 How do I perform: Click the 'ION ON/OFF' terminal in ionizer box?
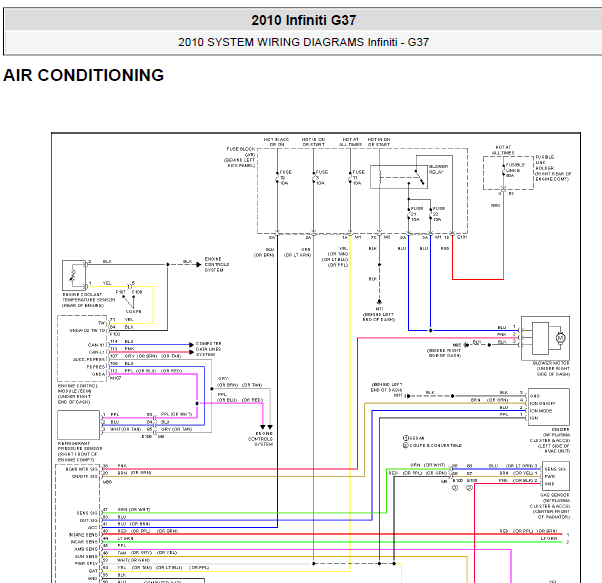pos(542,403)
